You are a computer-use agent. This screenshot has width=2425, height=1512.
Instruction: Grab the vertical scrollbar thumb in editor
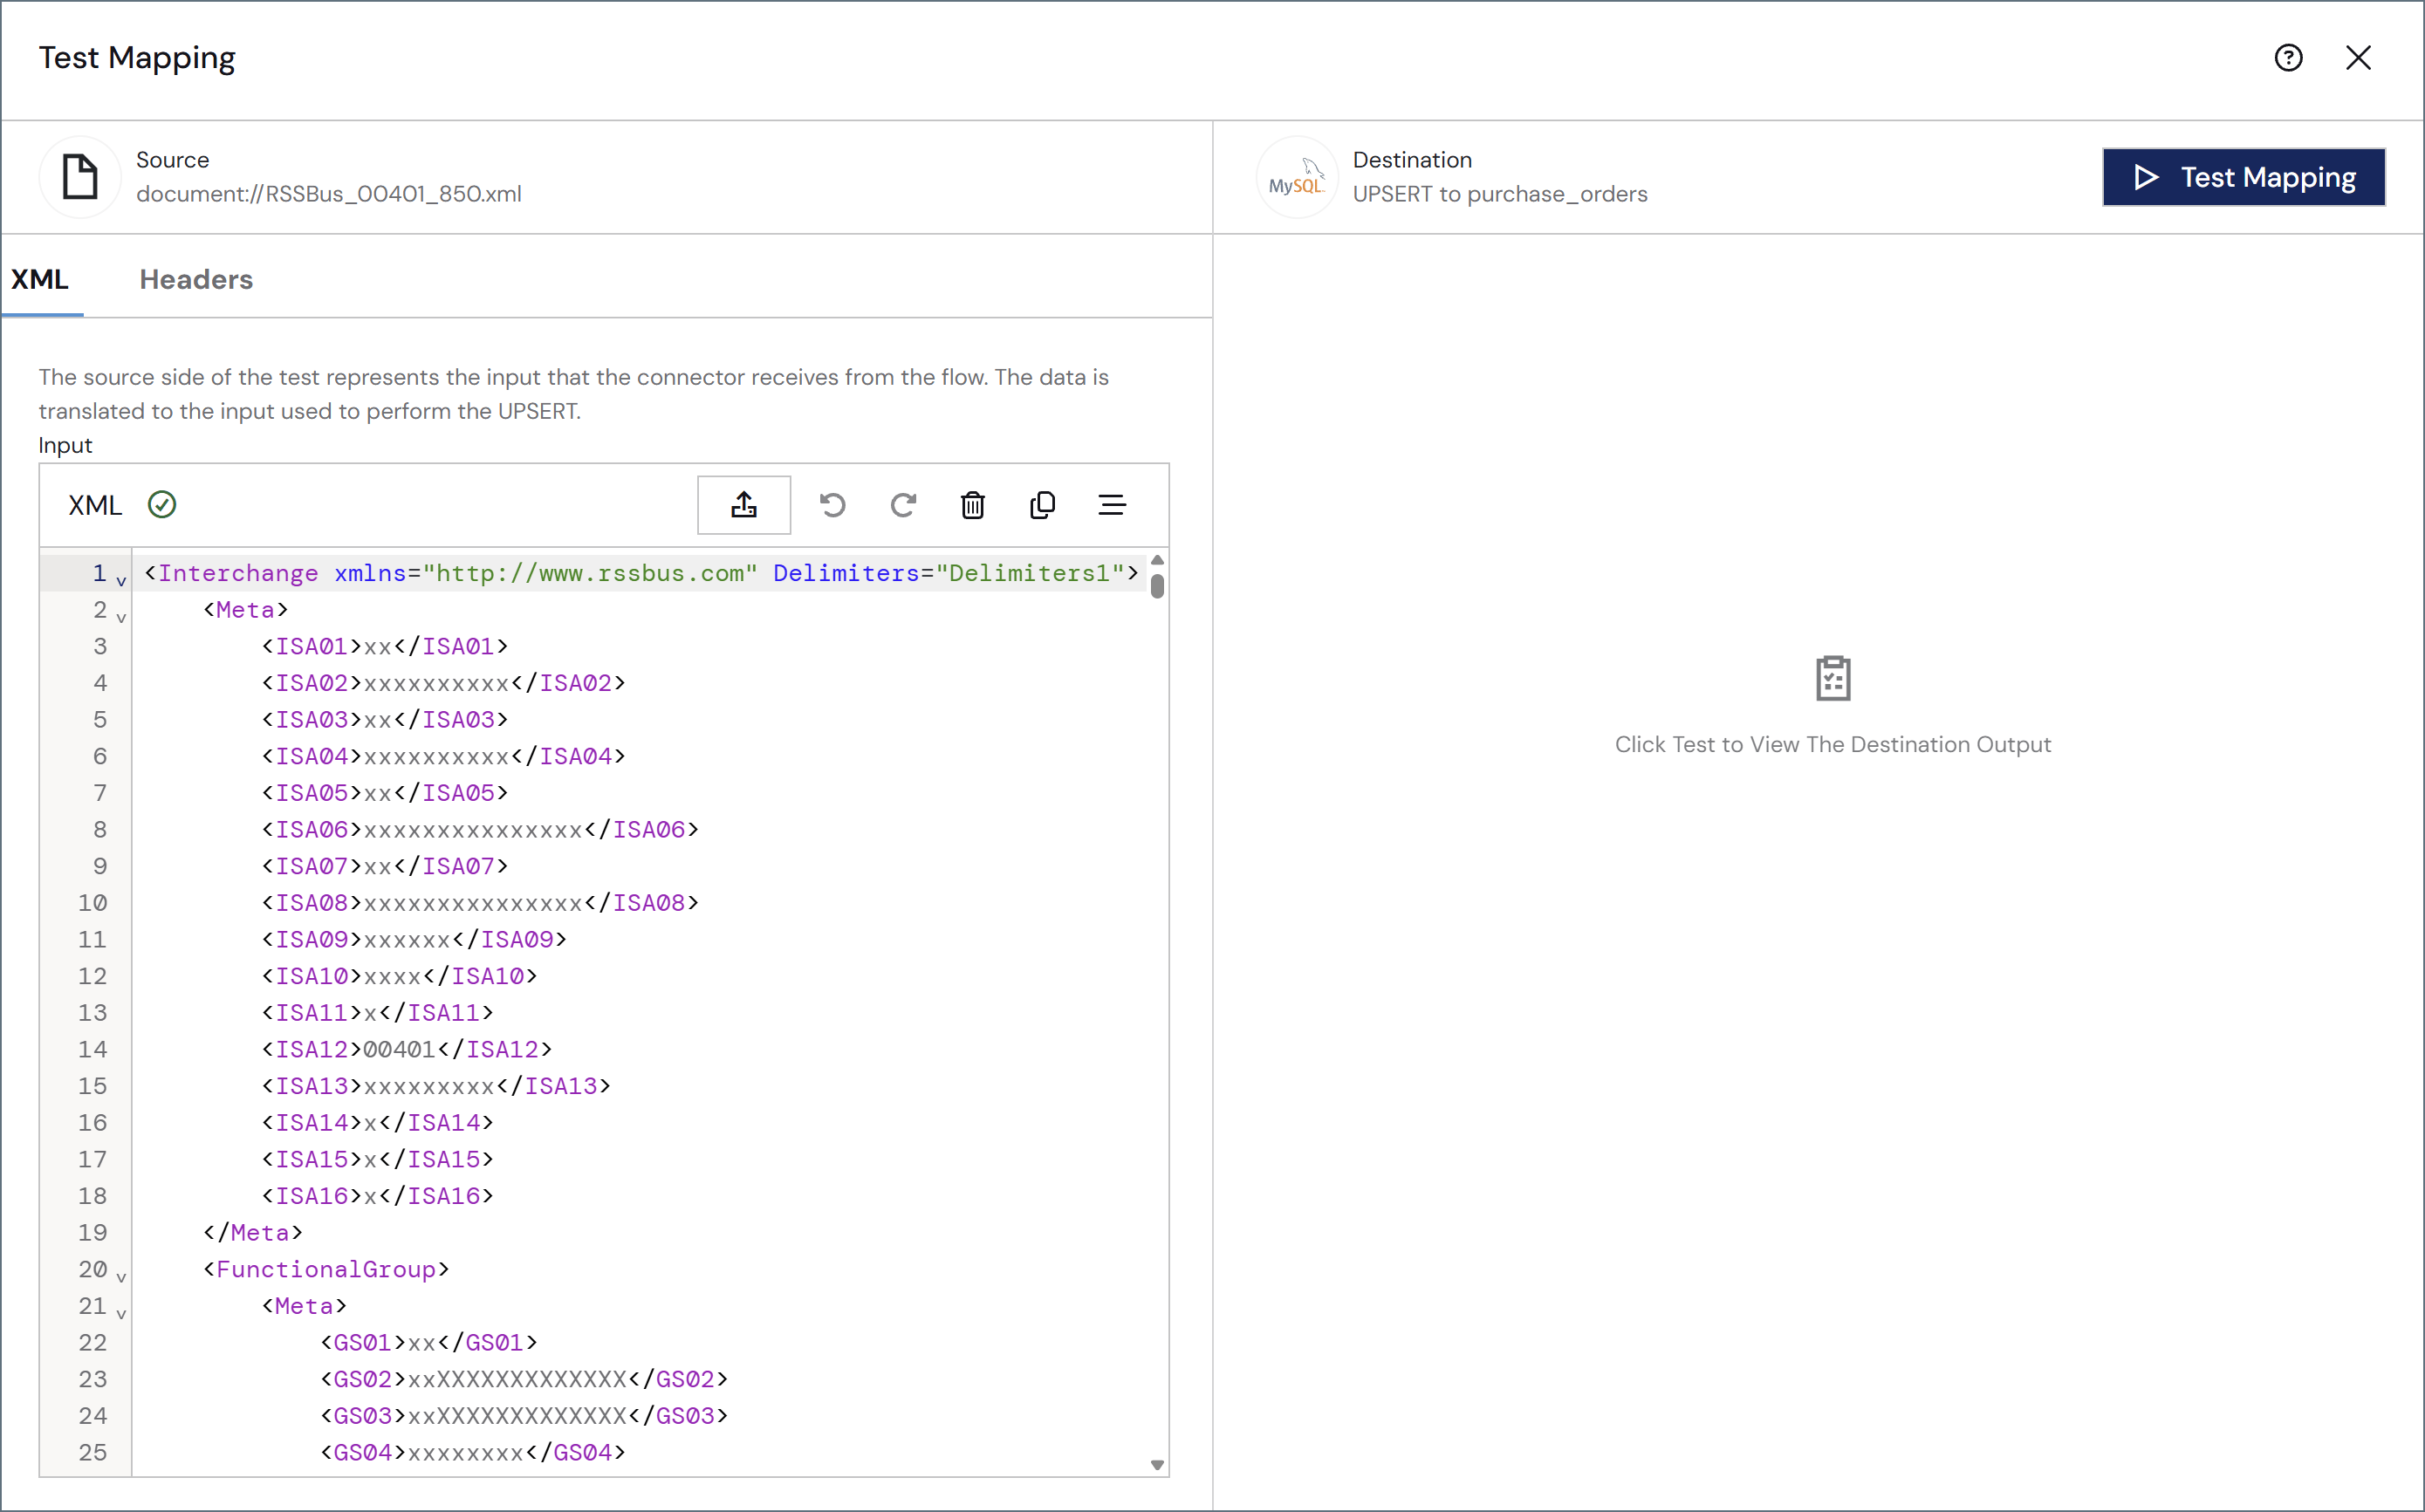(1157, 586)
